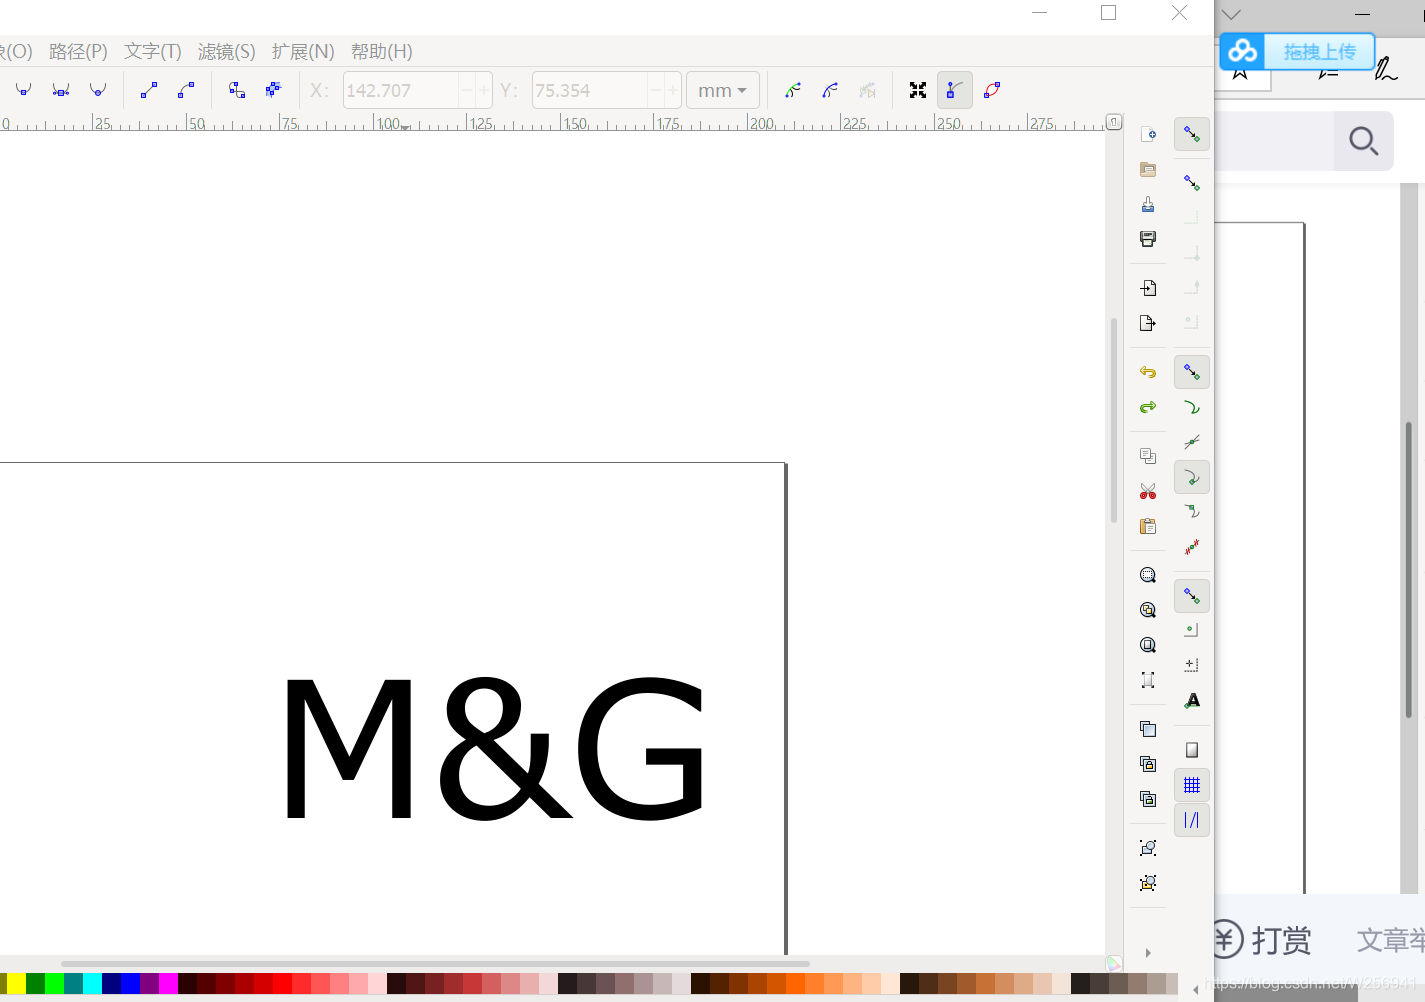The image size is (1425, 1002).
Task: Toggle snap other points button
Action: pos(1192,596)
